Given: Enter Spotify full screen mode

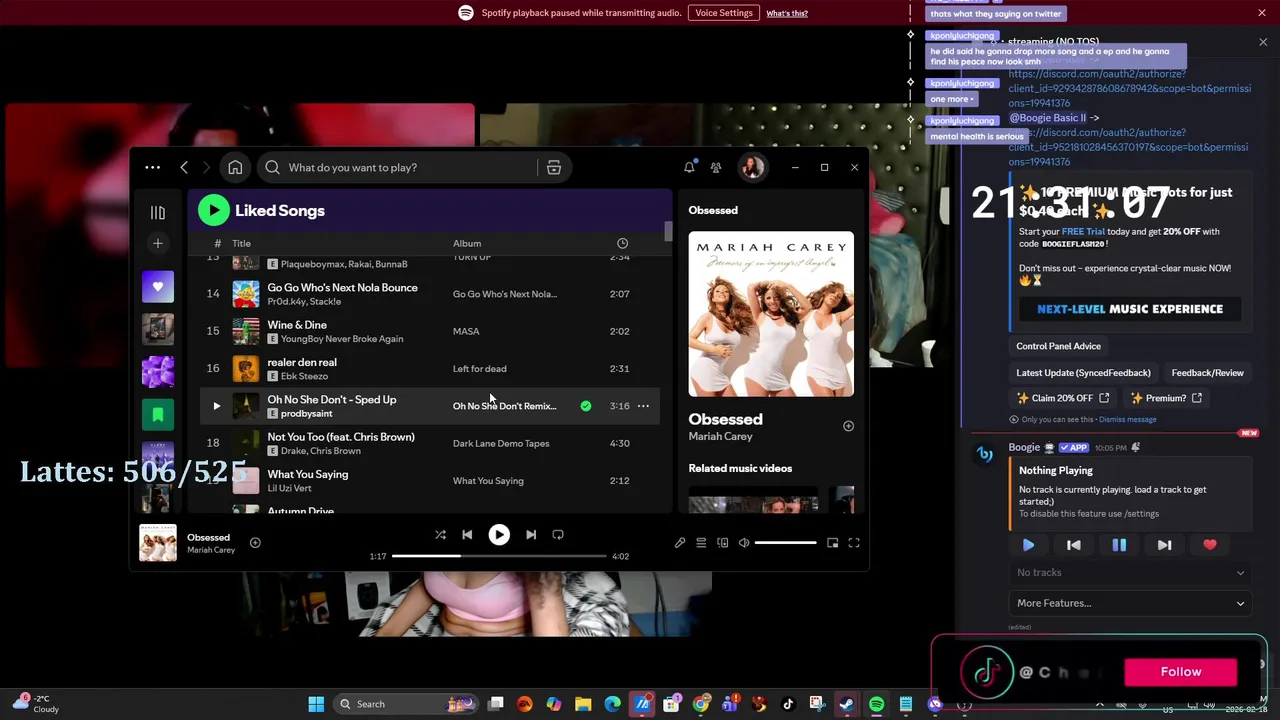Looking at the screenshot, I should [x=854, y=543].
